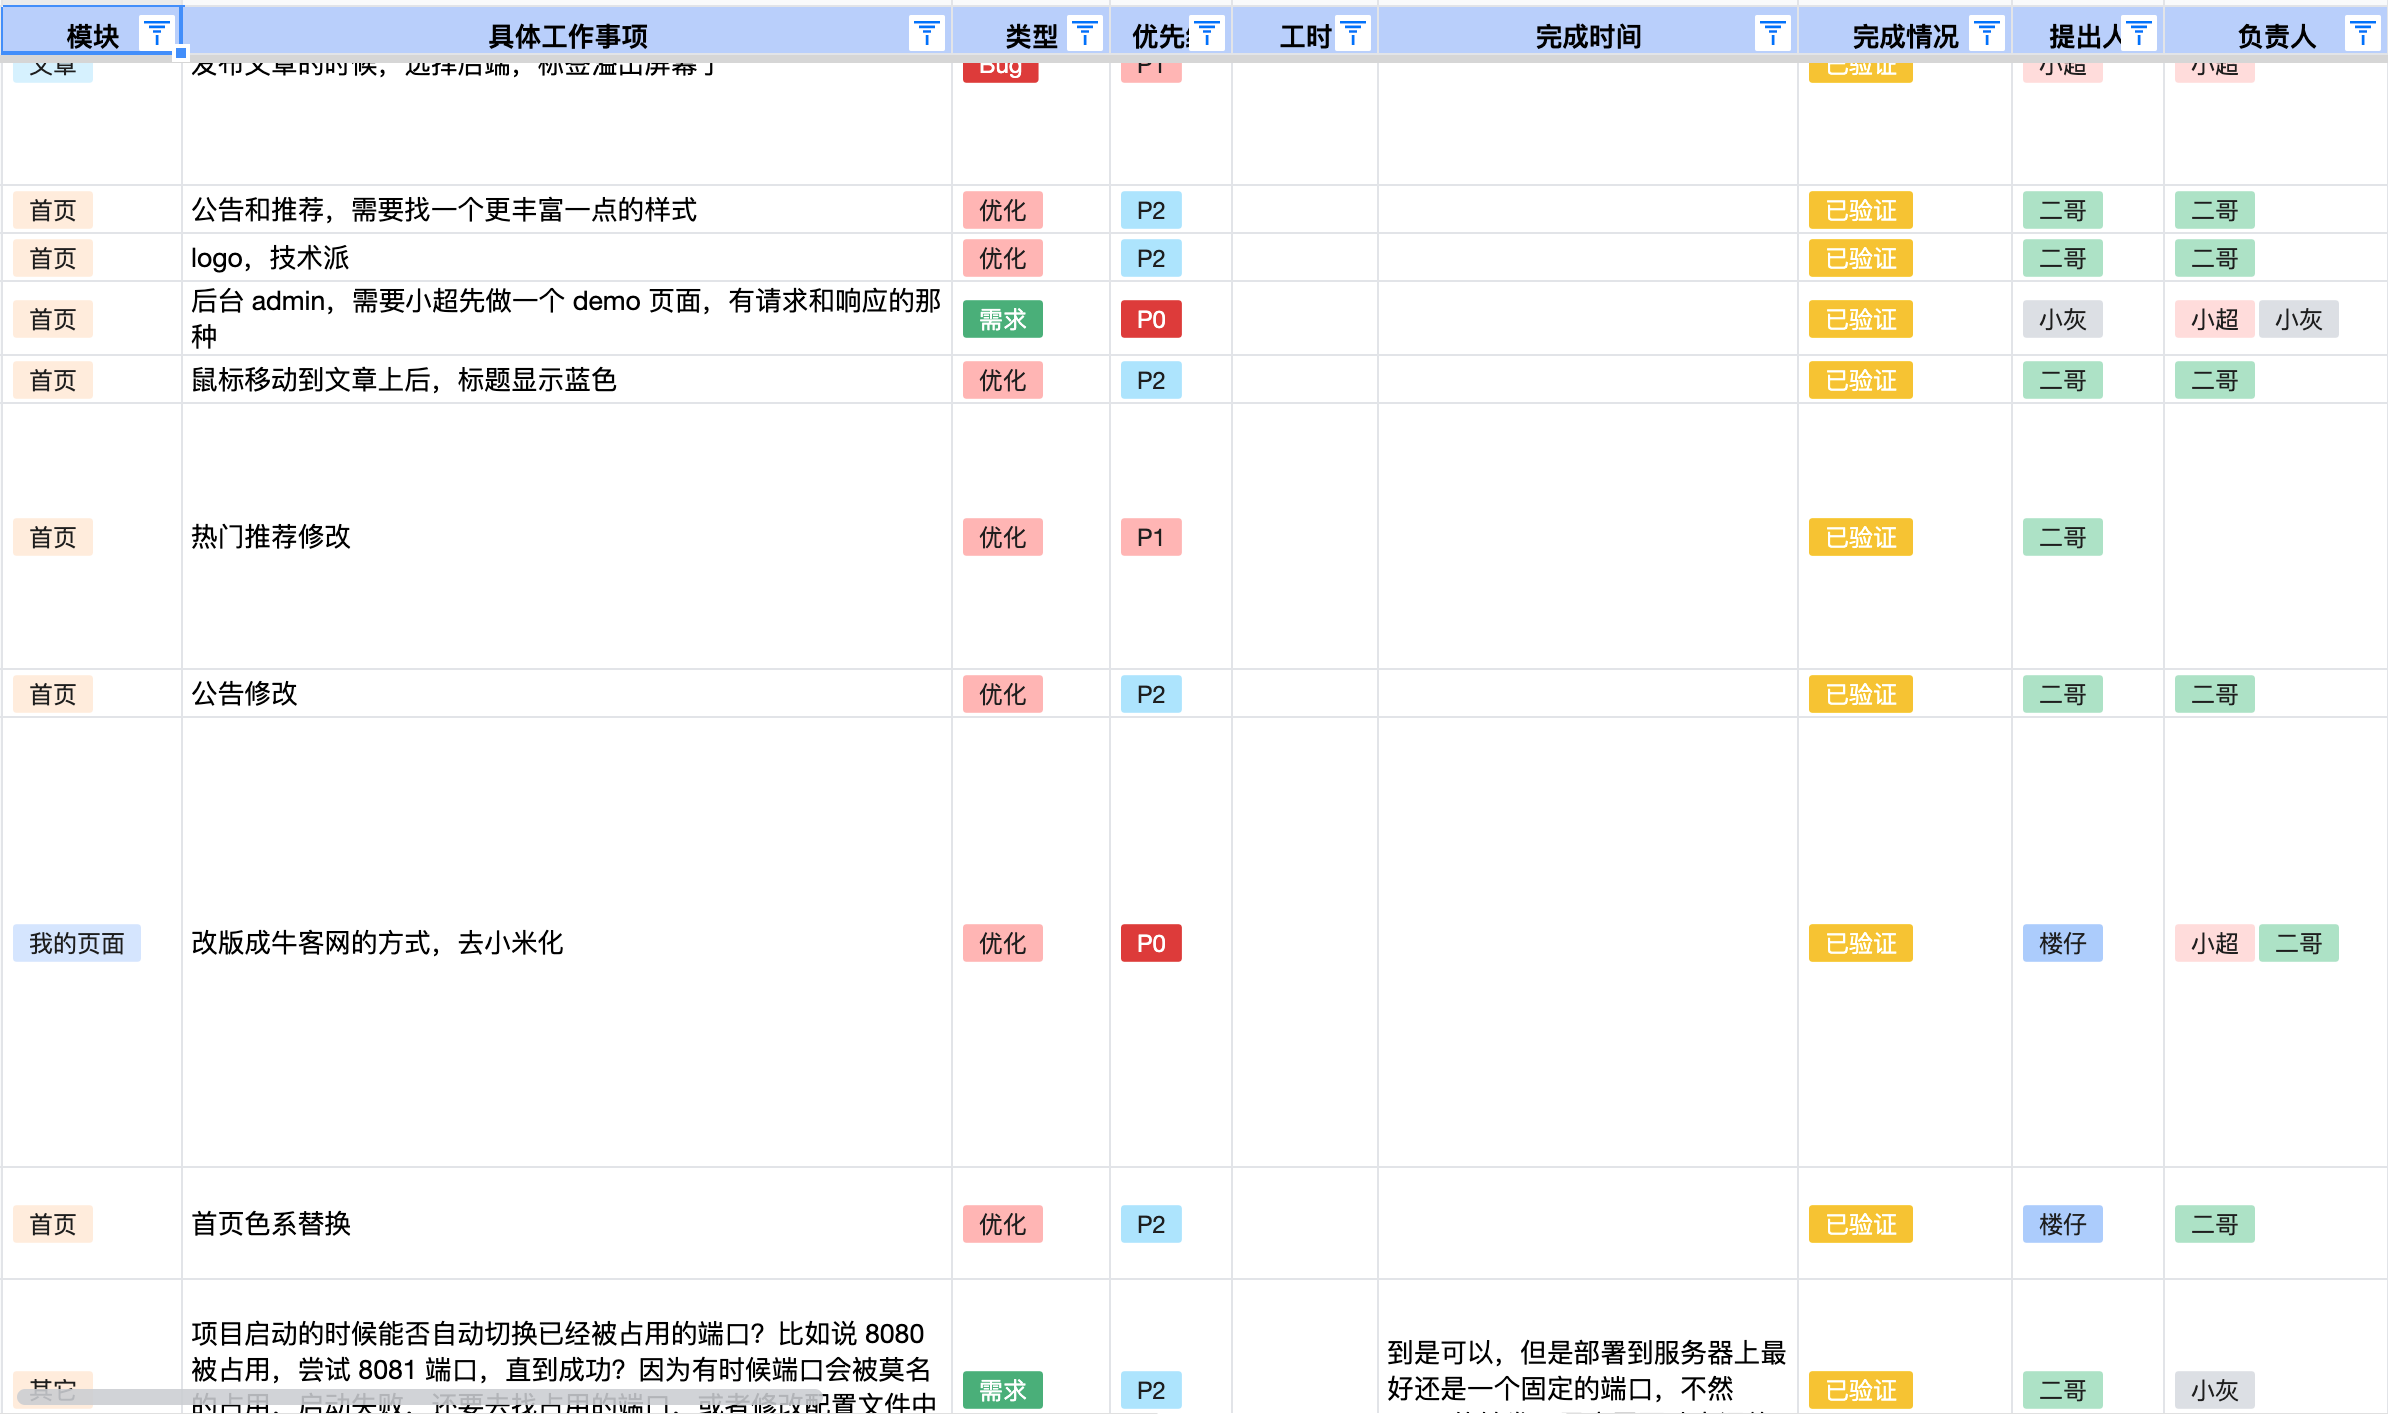Click the 类型 column filter icon
Screen dimensions: 2388x1414
point(1084,35)
